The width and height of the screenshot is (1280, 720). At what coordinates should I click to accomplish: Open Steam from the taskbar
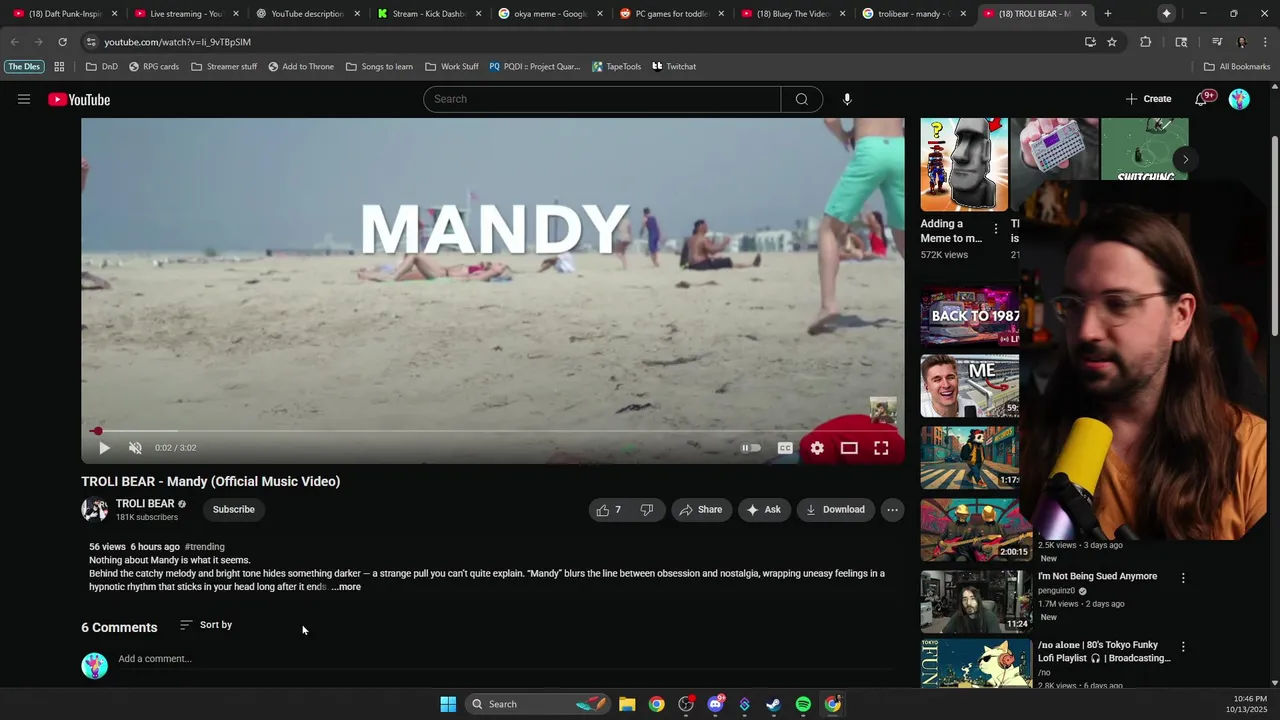773,704
